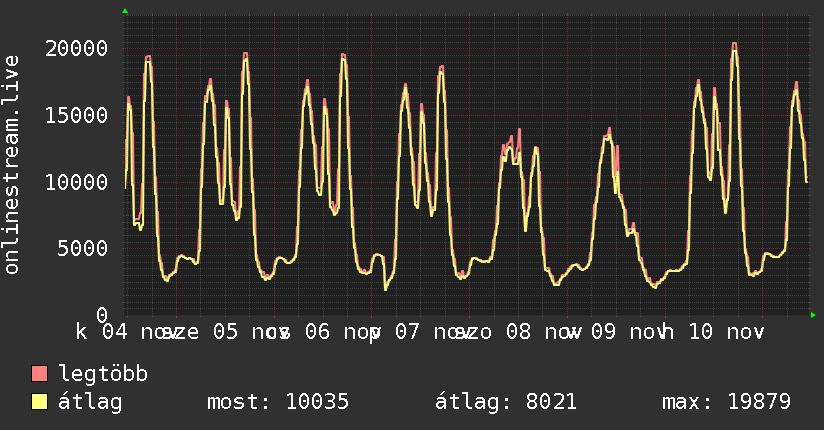Click the pink legtöbb legend swatch
This screenshot has height=430, width=824.
click(39, 374)
